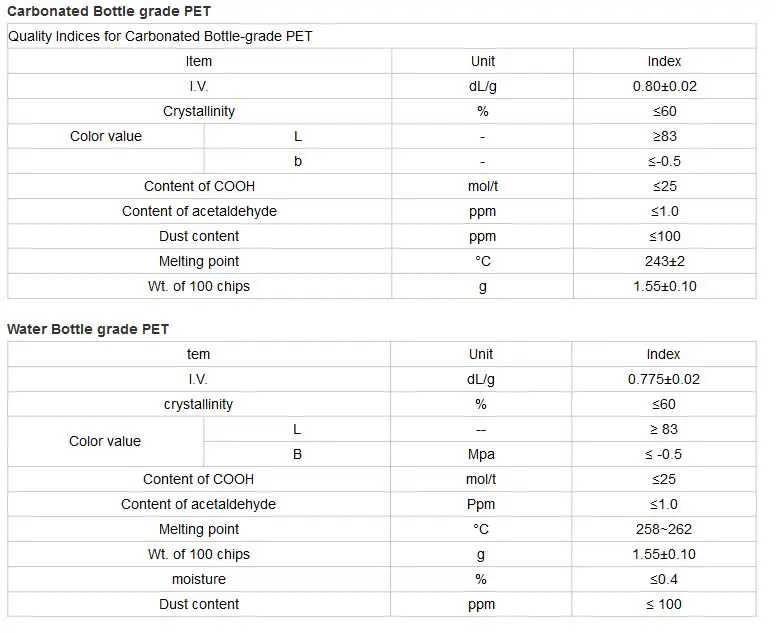776x633 pixels.
Task: Click the ≤0.4 moisture index value
Action: pos(664,579)
